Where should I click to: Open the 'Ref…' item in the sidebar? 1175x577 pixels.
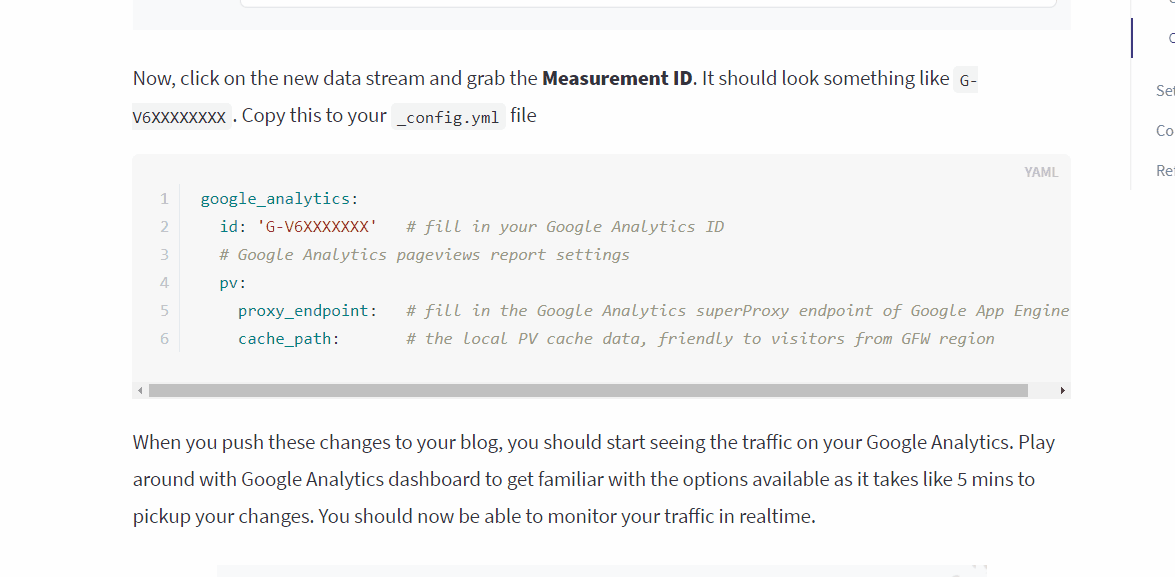pos(1165,171)
